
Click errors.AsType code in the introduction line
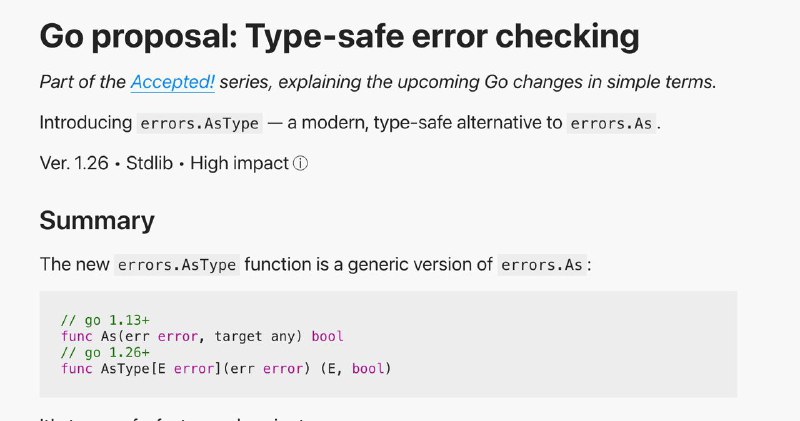point(200,124)
